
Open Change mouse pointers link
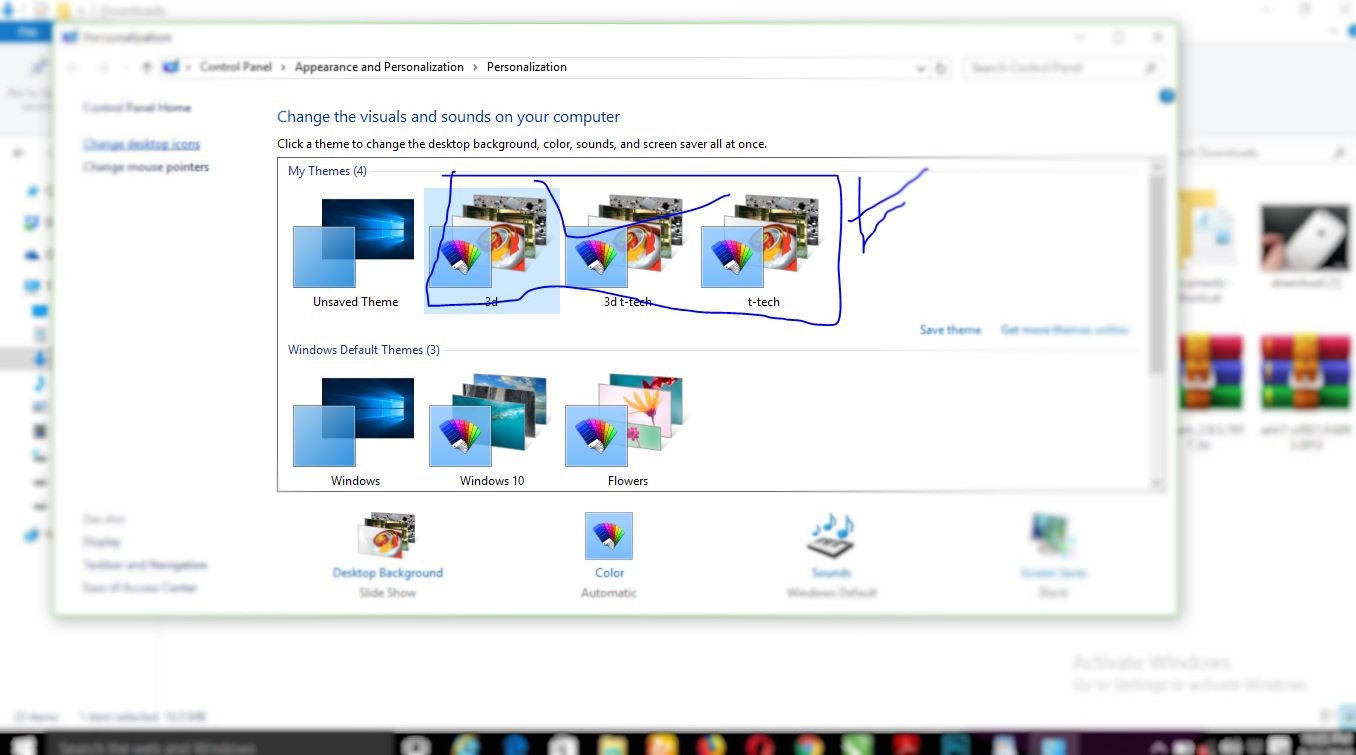tap(146, 167)
